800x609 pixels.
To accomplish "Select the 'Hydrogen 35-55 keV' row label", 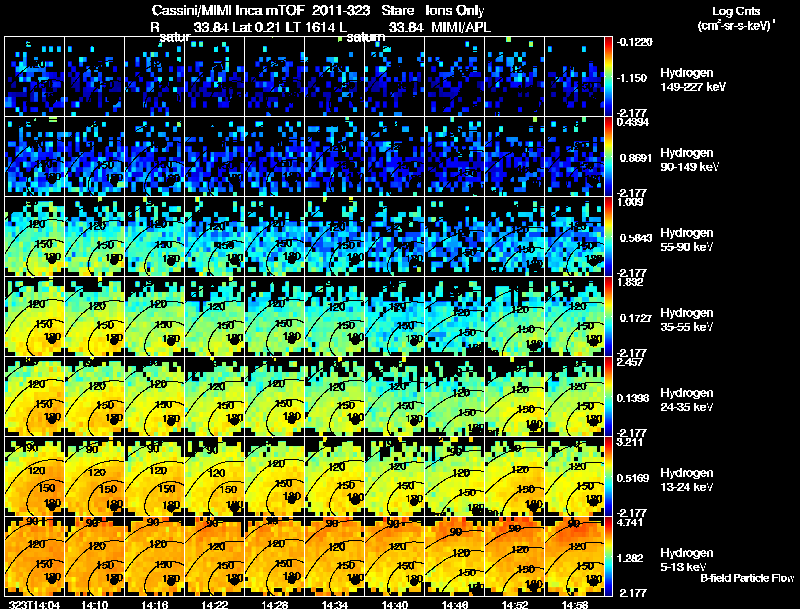I will tap(687, 320).
